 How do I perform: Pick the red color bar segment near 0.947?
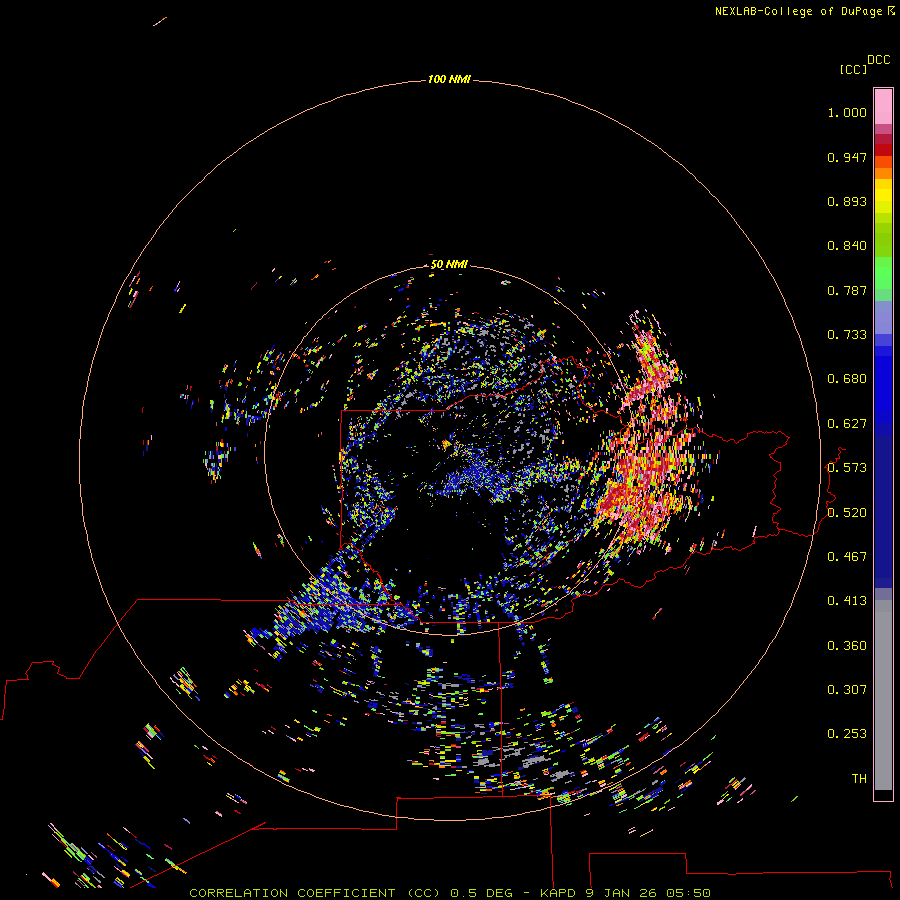(883, 150)
